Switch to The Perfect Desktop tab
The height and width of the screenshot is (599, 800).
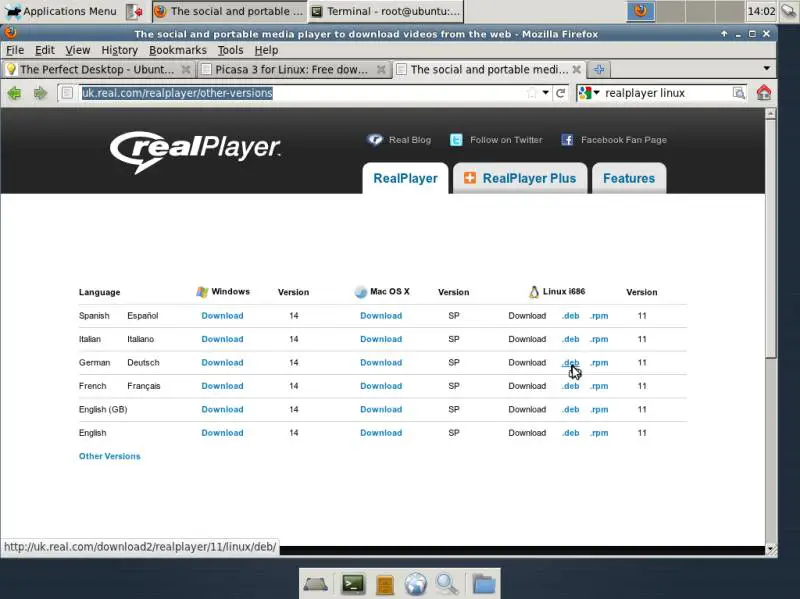(x=97, y=69)
